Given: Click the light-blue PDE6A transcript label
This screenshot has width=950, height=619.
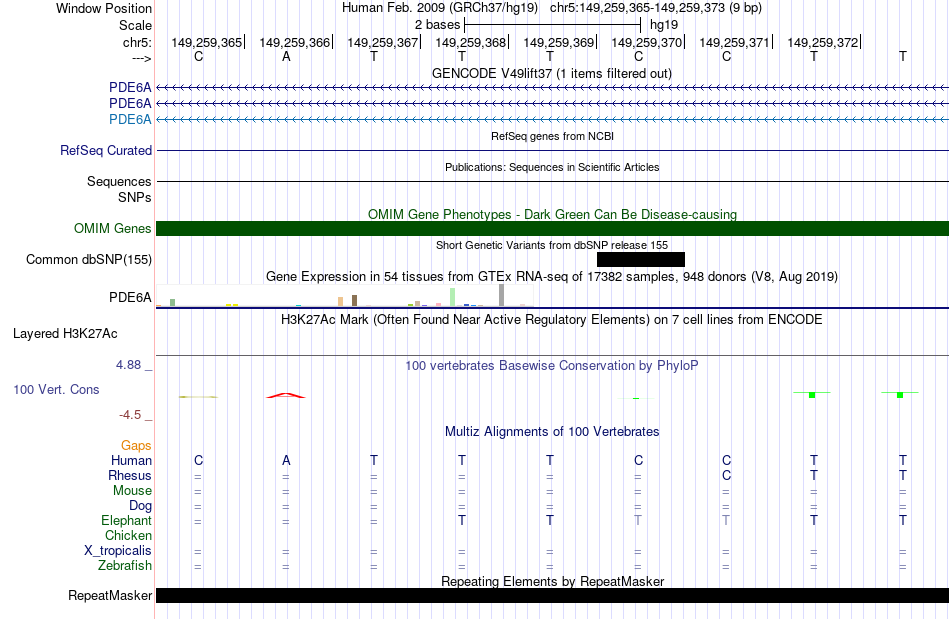Looking at the screenshot, I should point(130,119).
